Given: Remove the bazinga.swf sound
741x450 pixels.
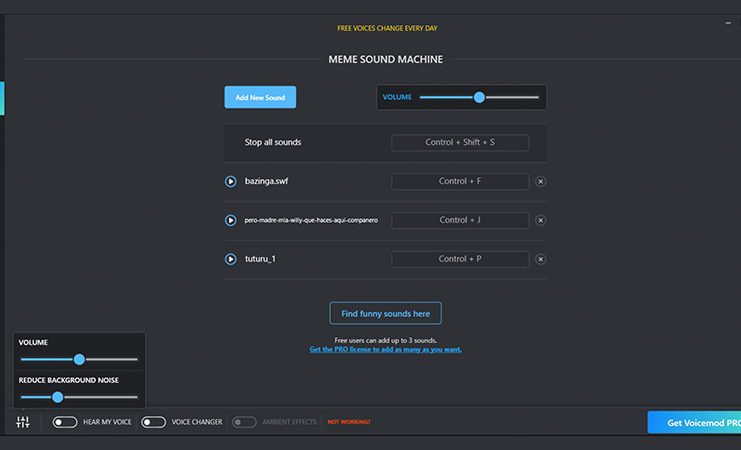Looking at the screenshot, I should coord(541,182).
